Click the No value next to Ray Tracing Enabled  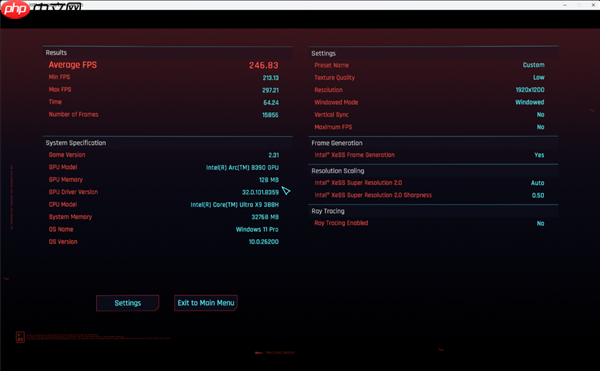[x=540, y=223]
